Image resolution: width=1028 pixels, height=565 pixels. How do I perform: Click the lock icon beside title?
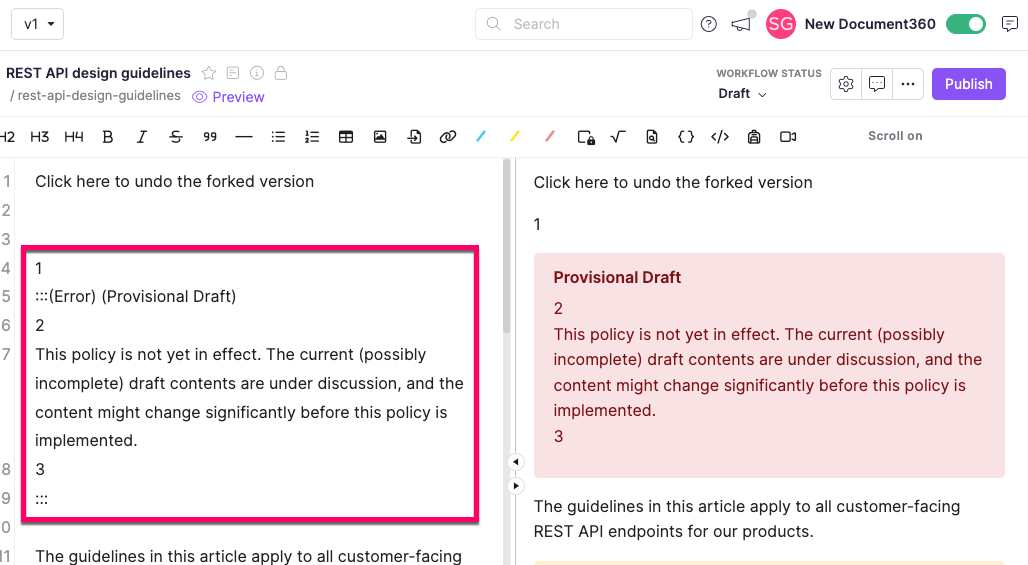[281, 73]
